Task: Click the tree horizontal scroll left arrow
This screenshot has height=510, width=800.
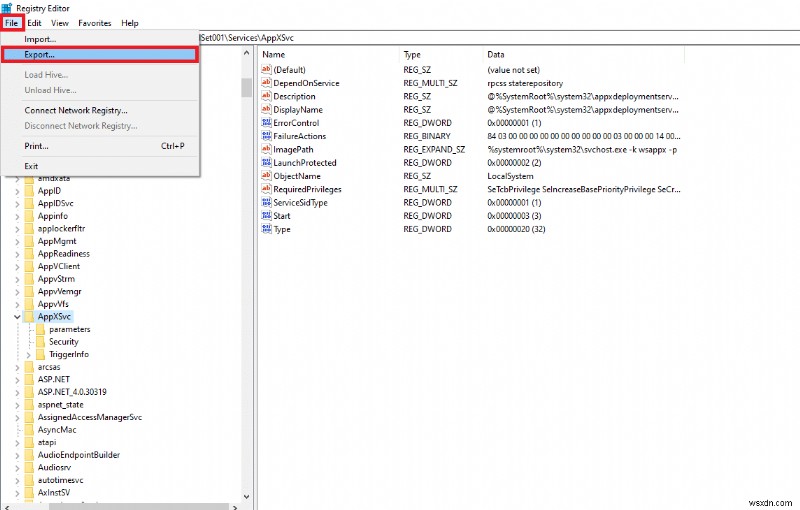Action: click(7, 507)
